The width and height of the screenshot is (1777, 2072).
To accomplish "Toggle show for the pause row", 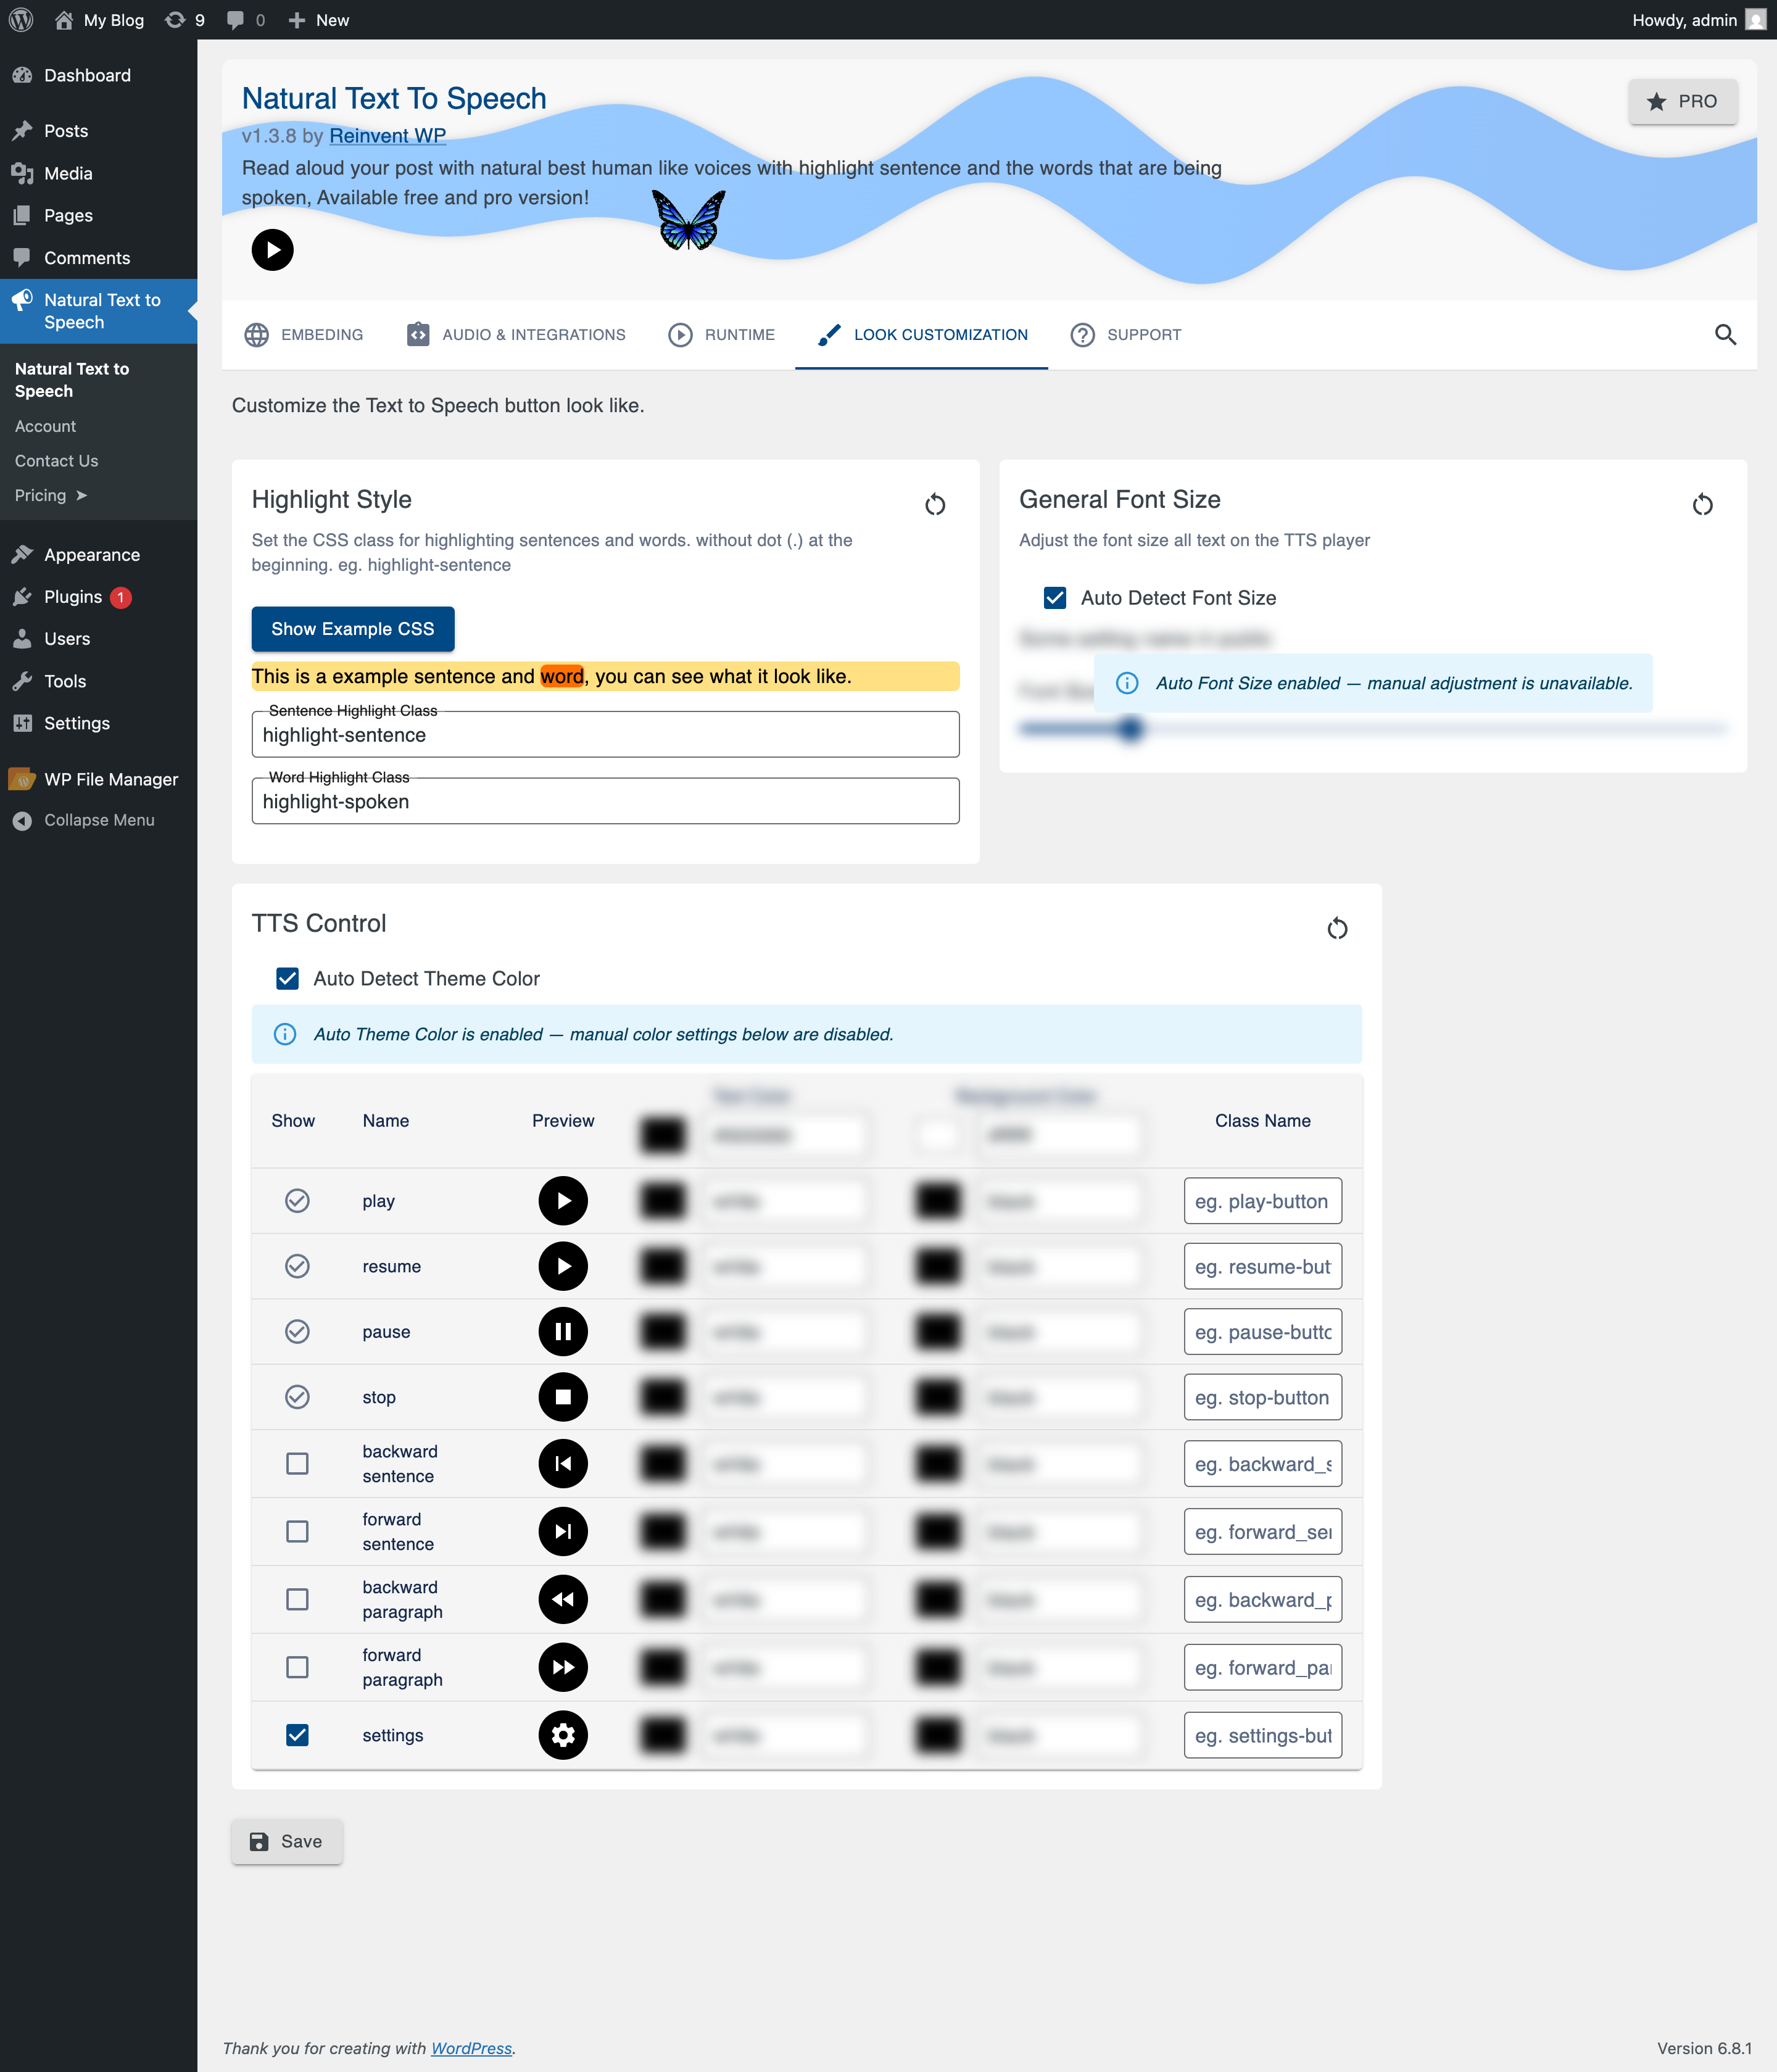I will point(297,1332).
